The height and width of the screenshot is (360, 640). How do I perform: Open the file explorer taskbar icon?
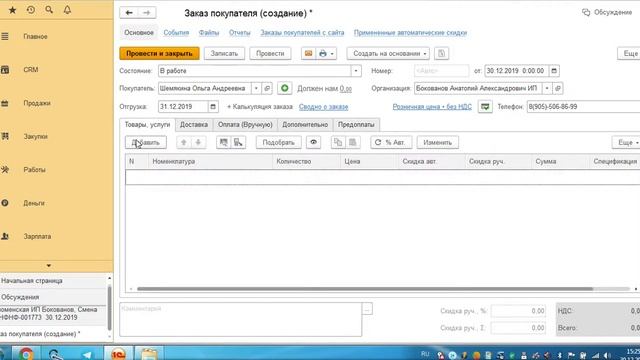(x=149, y=354)
